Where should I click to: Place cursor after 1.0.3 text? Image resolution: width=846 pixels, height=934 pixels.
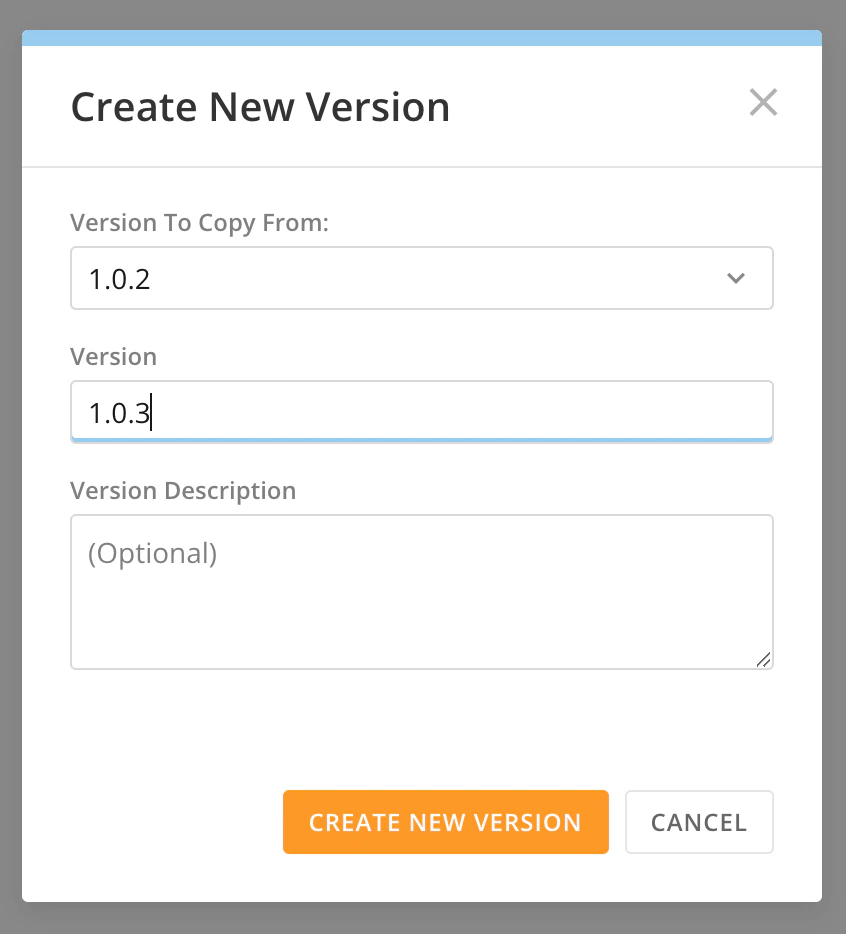[151, 413]
